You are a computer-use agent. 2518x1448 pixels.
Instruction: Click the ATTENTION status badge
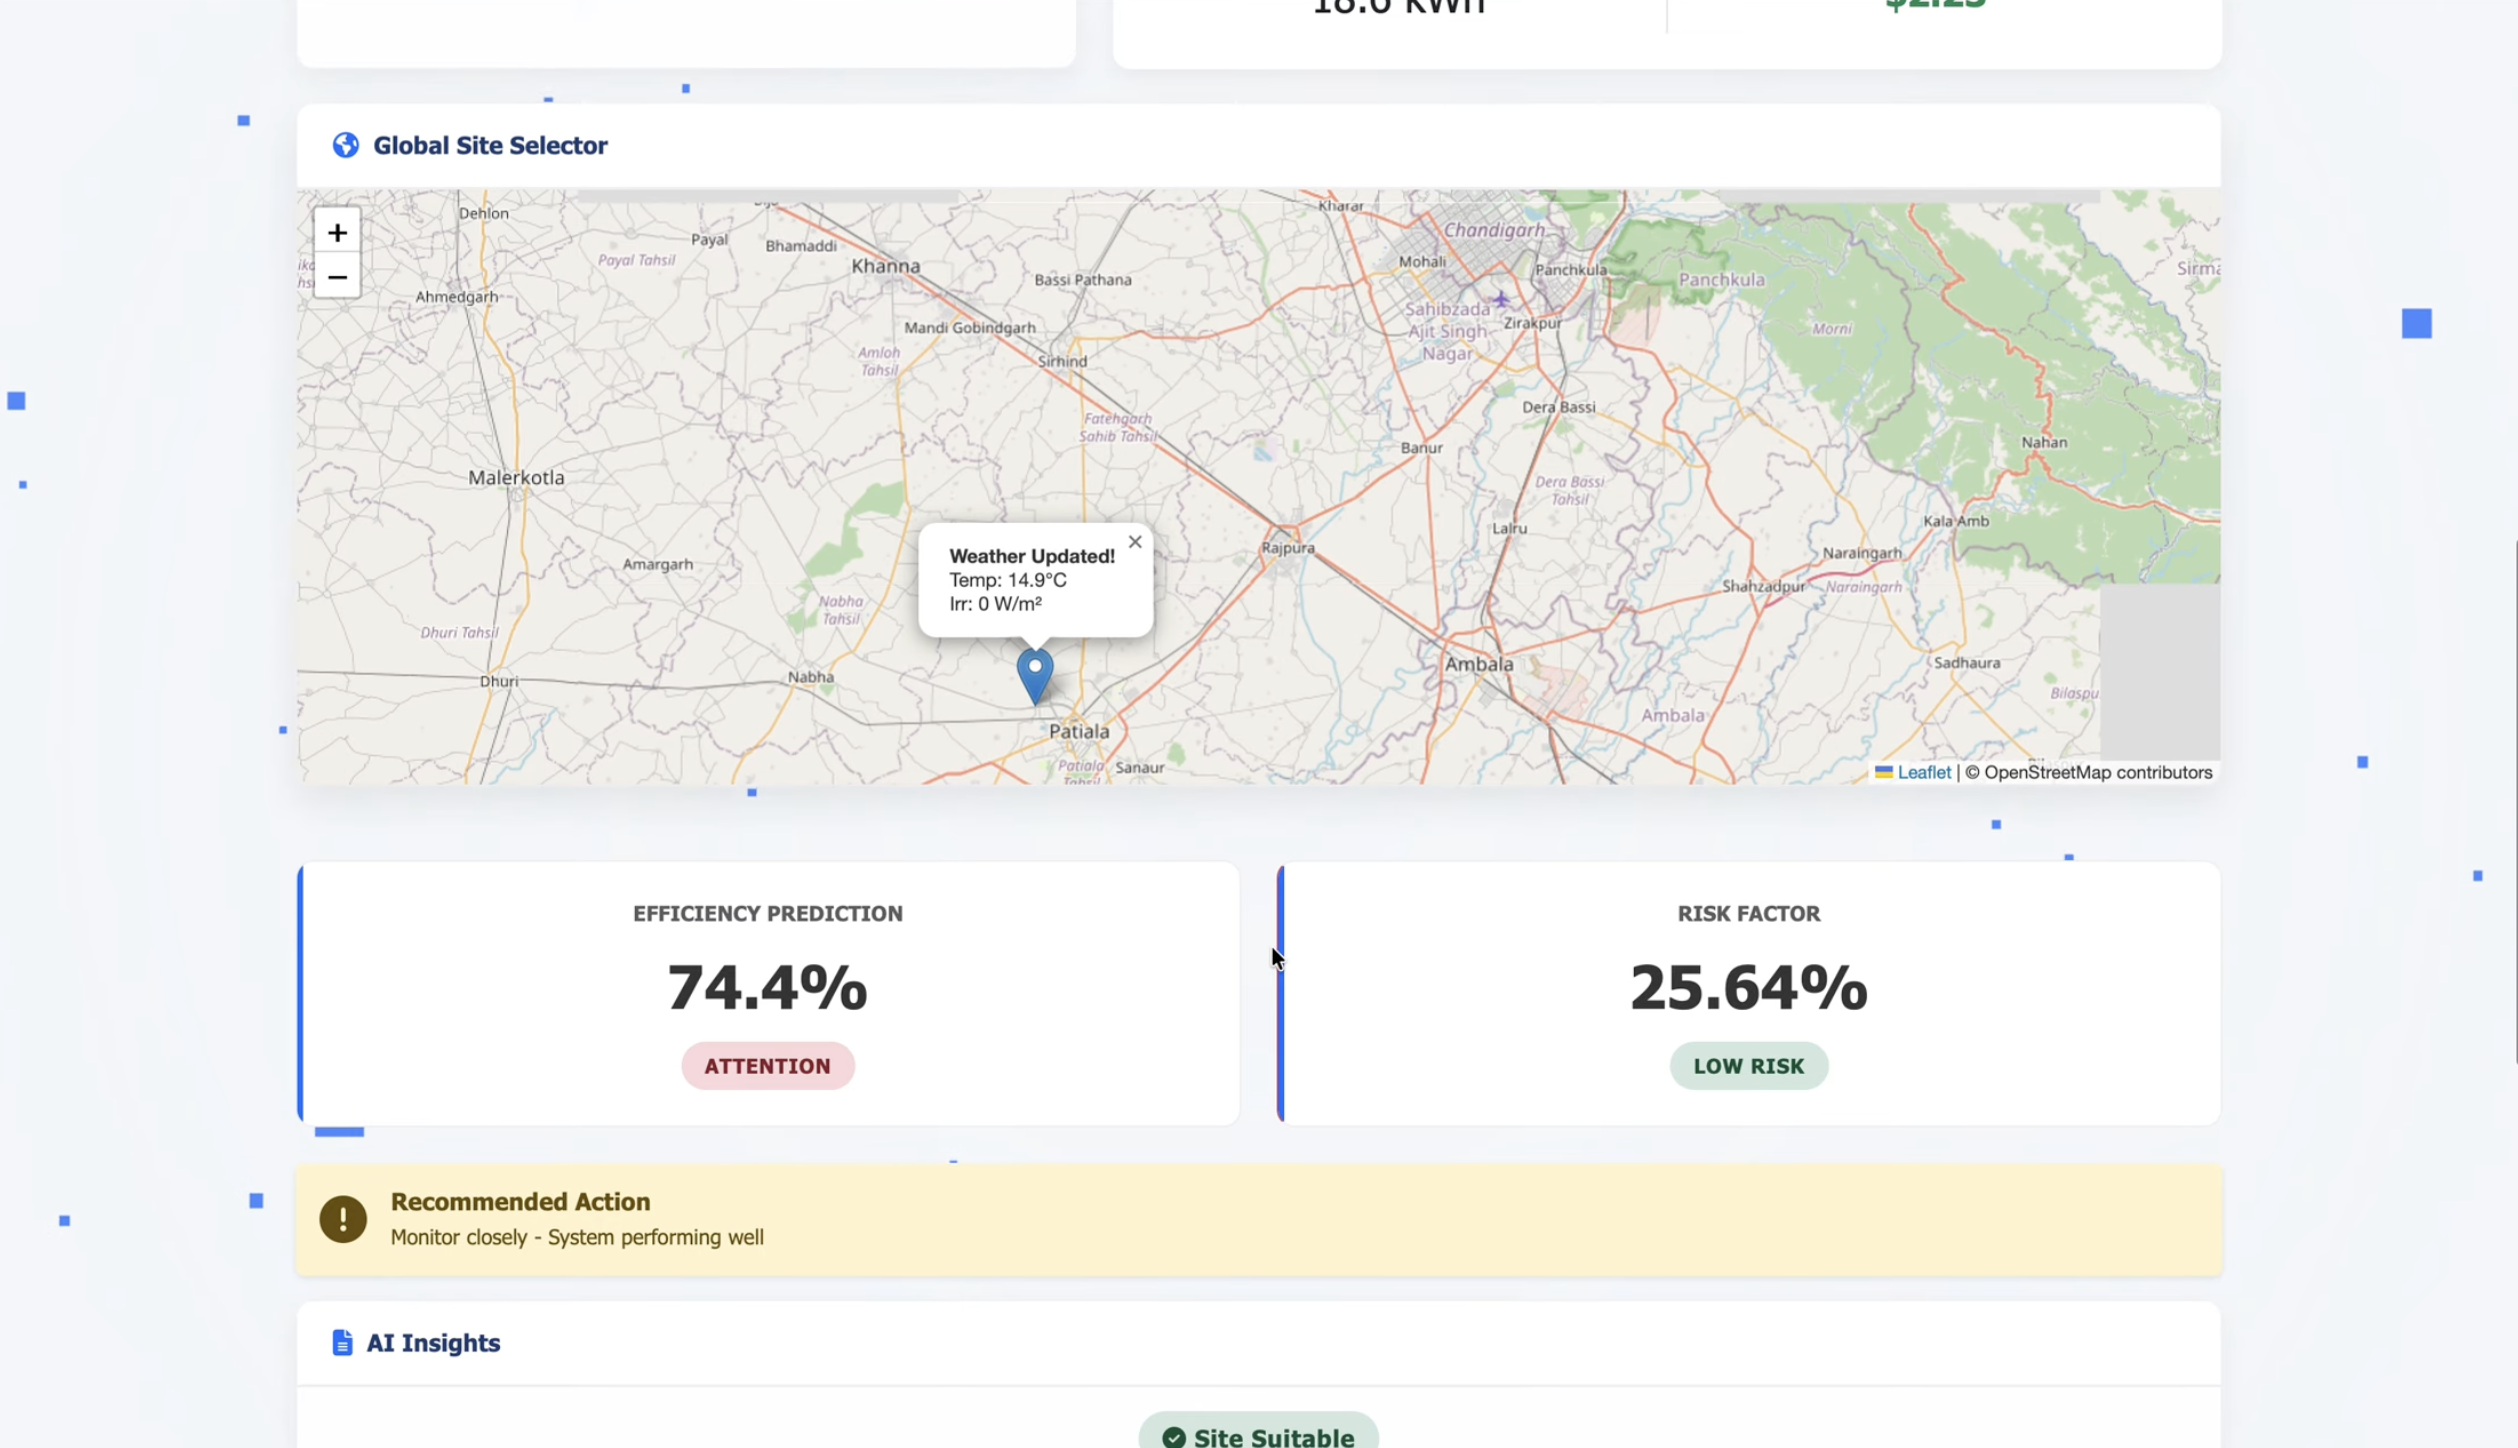click(767, 1066)
